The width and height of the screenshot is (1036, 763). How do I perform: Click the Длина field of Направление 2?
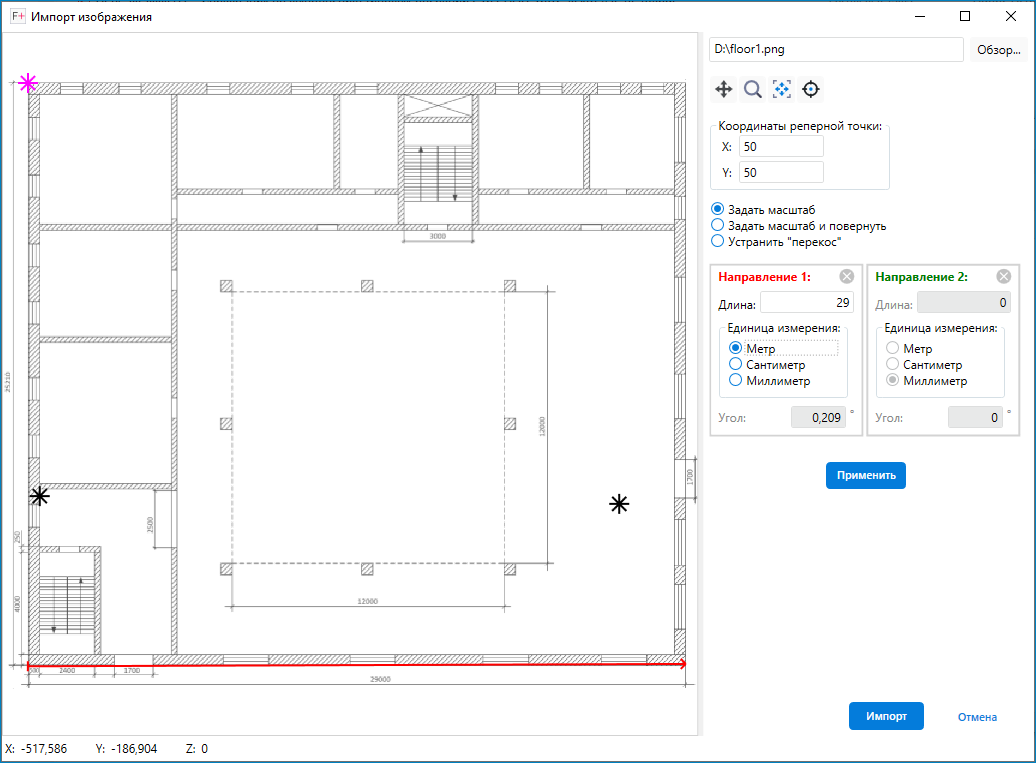tap(964, 303)
